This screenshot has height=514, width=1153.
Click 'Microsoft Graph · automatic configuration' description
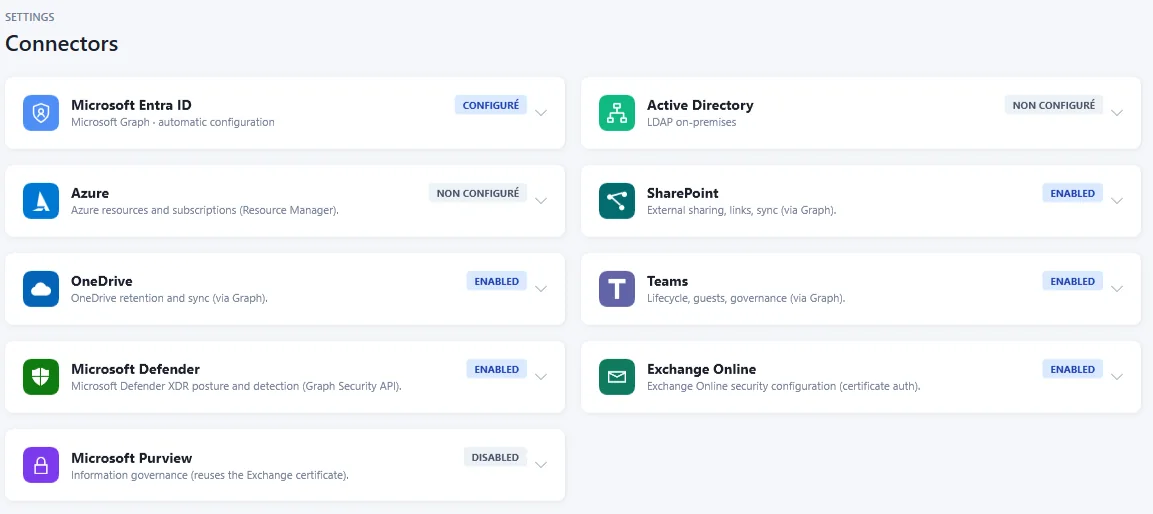point(173,122)
